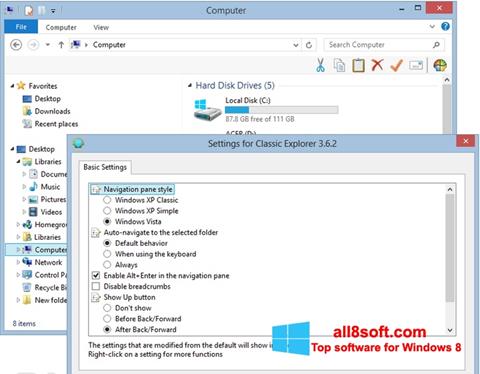Expand the Music library node
This screenshot has width=480, height=374.
pyautogui.click(x=24, y=187)
